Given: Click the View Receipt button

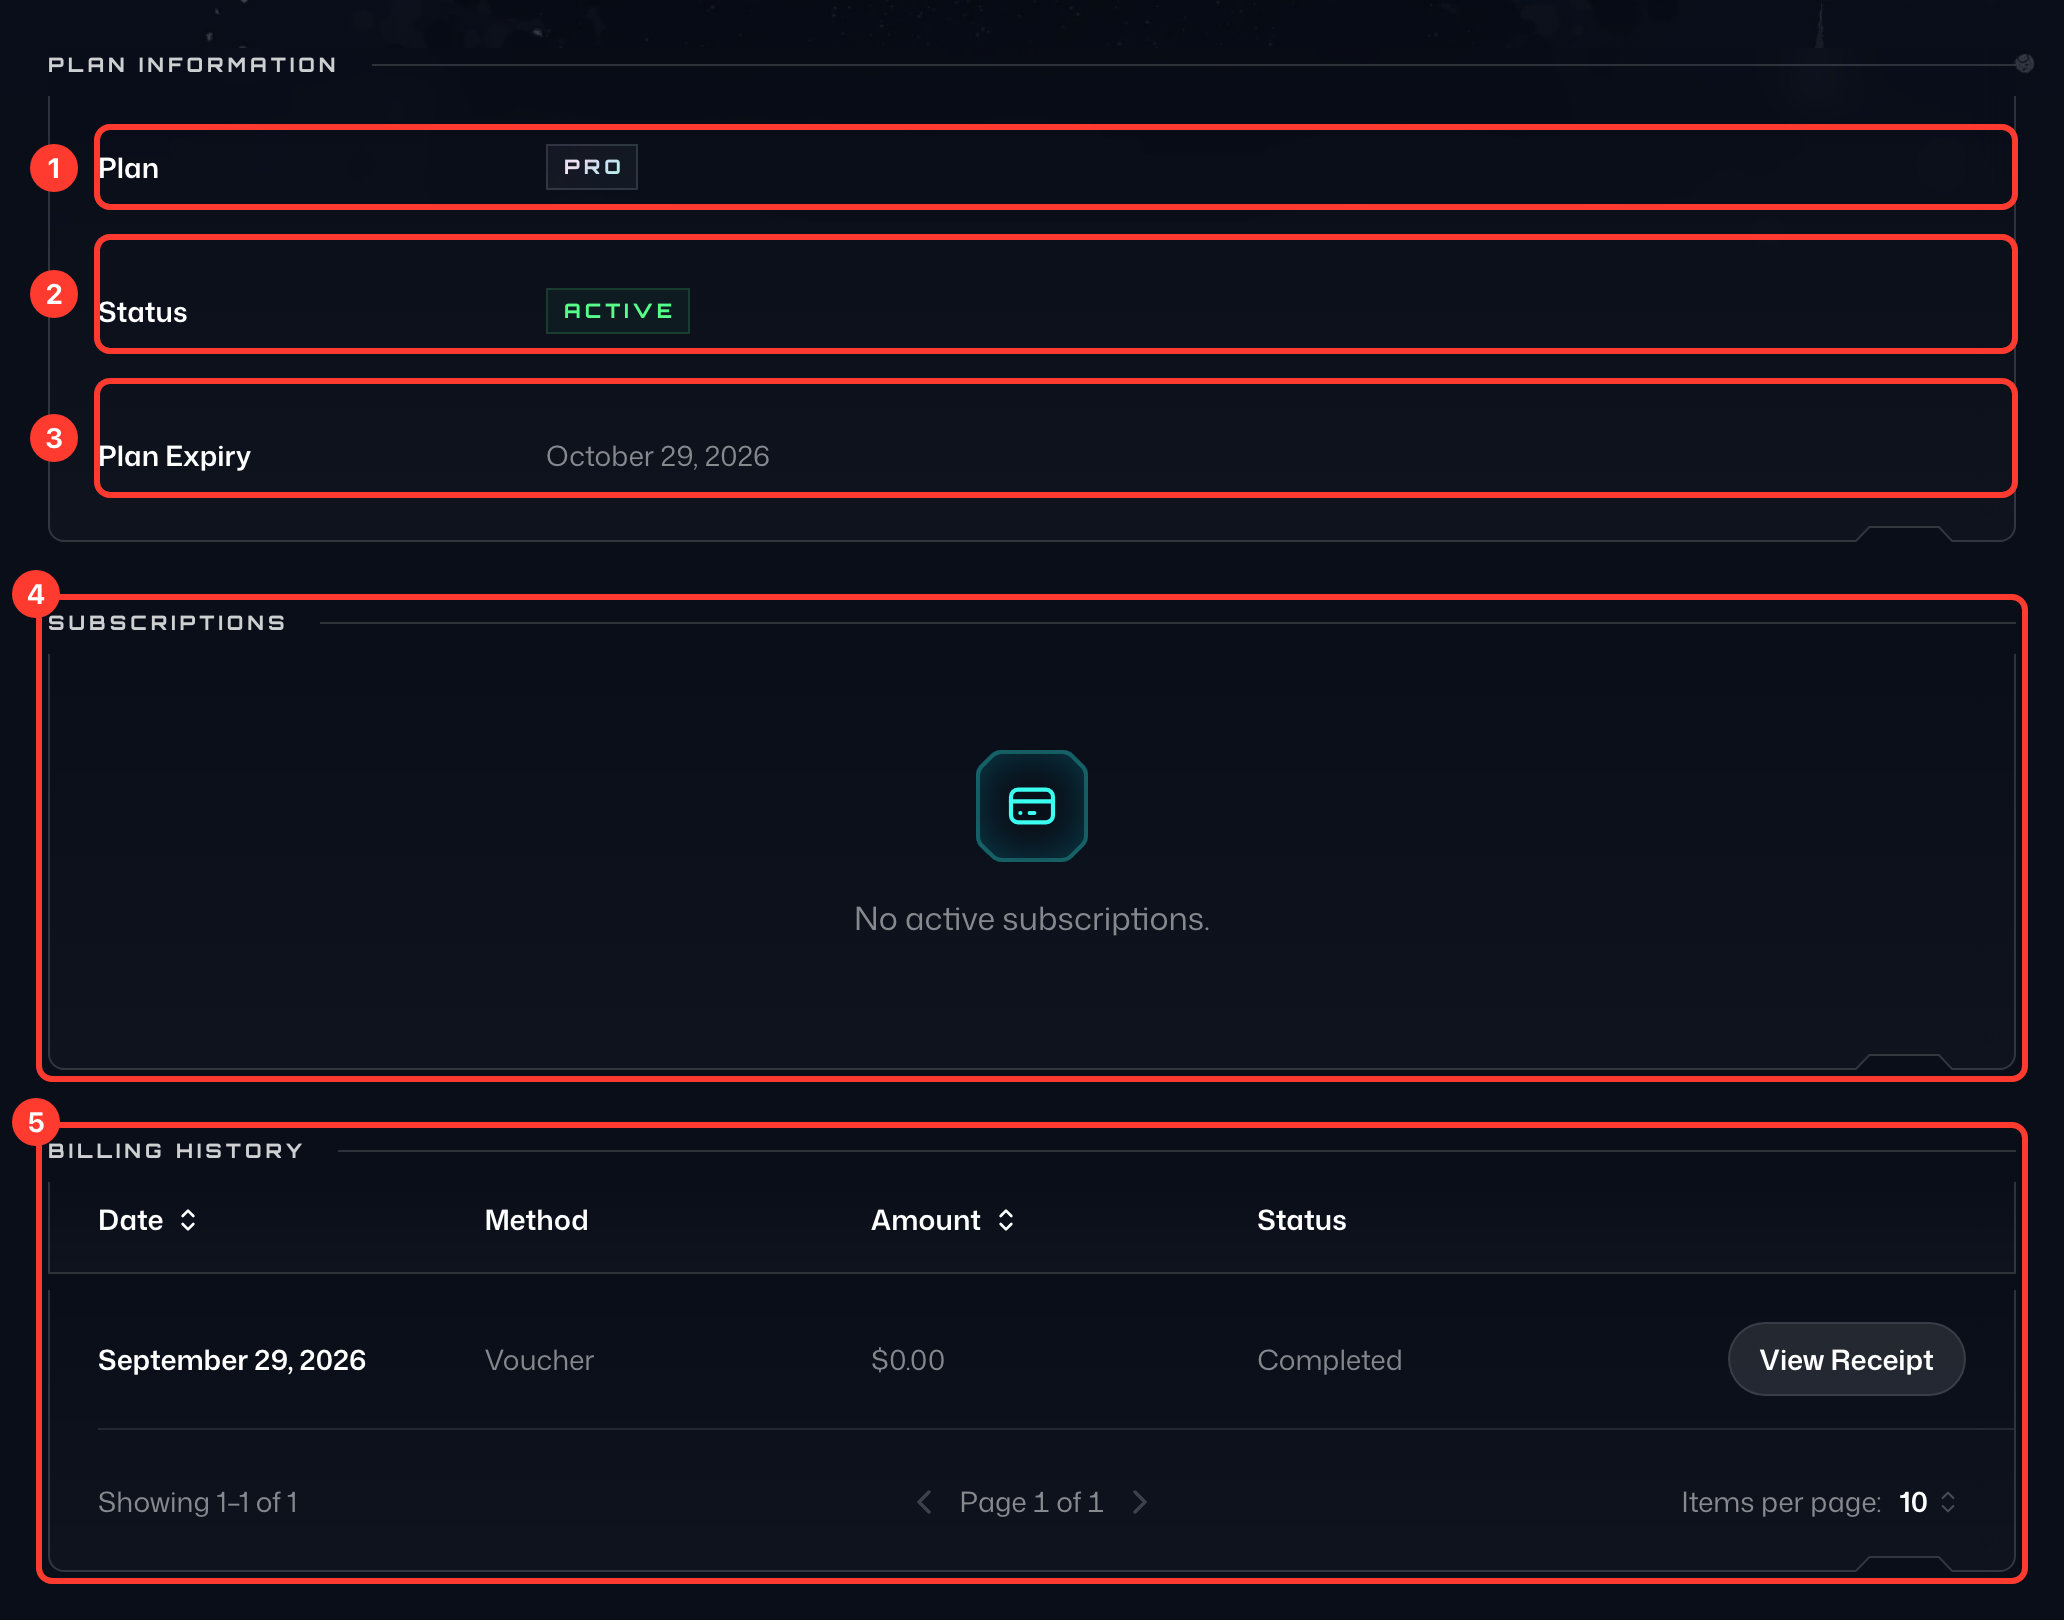Looking at the screenshot, I should pos(1846,1359).
